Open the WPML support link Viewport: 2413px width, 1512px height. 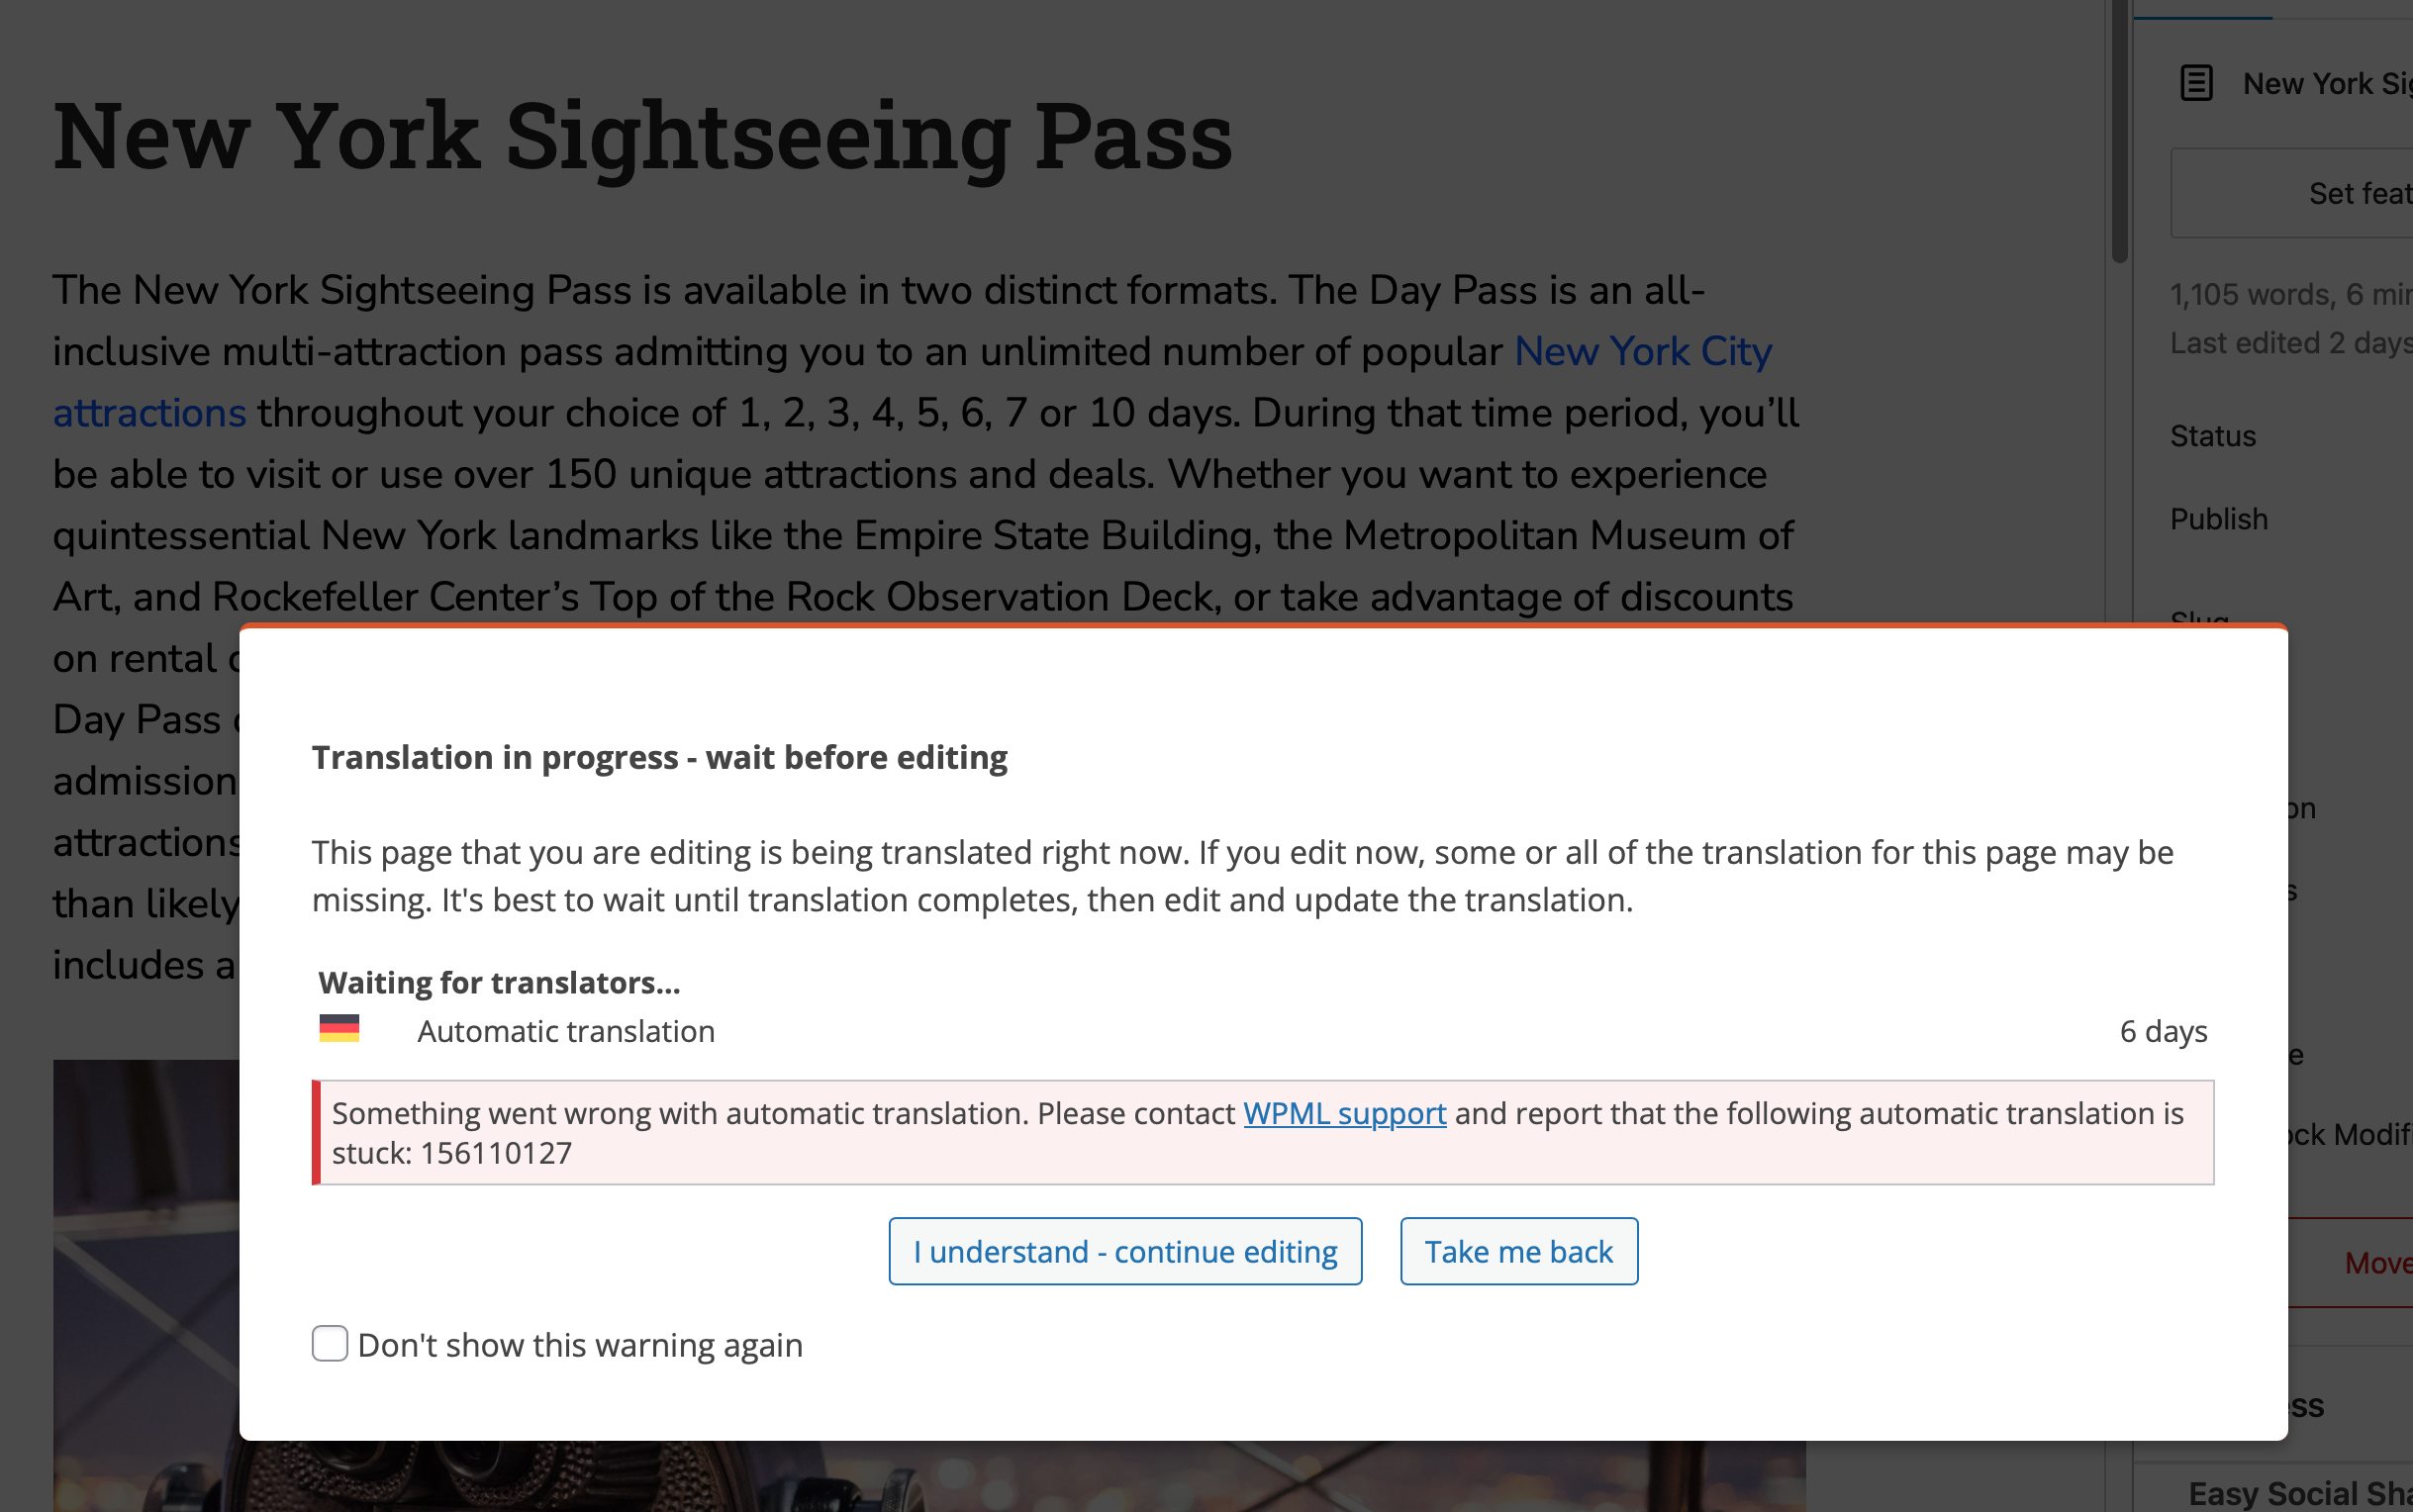(x=1344, y=1113)
